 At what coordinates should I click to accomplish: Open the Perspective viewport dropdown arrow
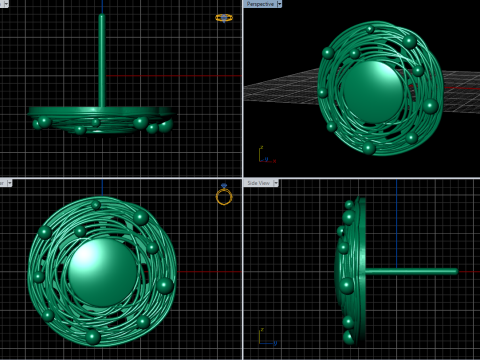point(279,4)
